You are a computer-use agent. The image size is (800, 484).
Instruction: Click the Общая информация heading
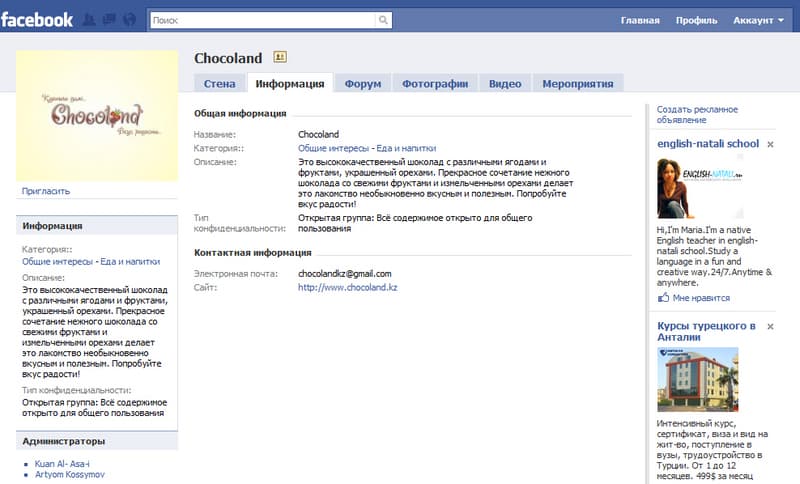click(x=240, y=113)
